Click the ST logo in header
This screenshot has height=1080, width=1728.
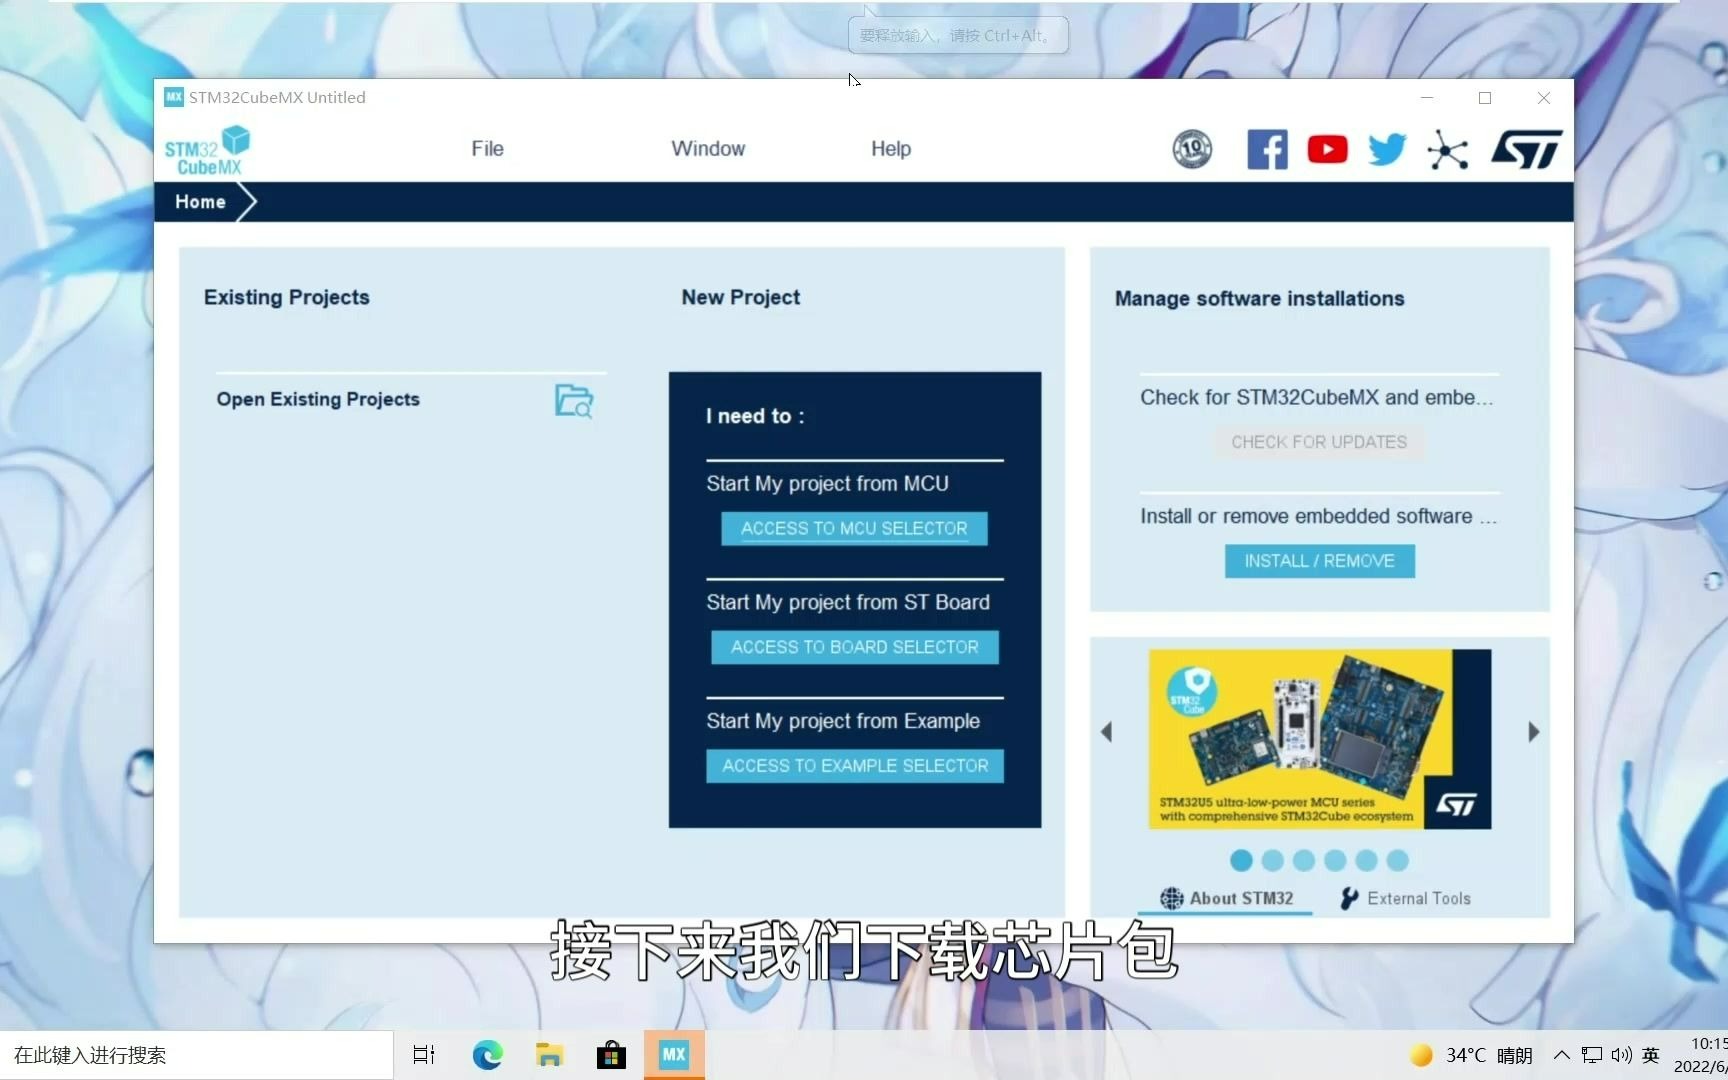(x=1526, y=149)
